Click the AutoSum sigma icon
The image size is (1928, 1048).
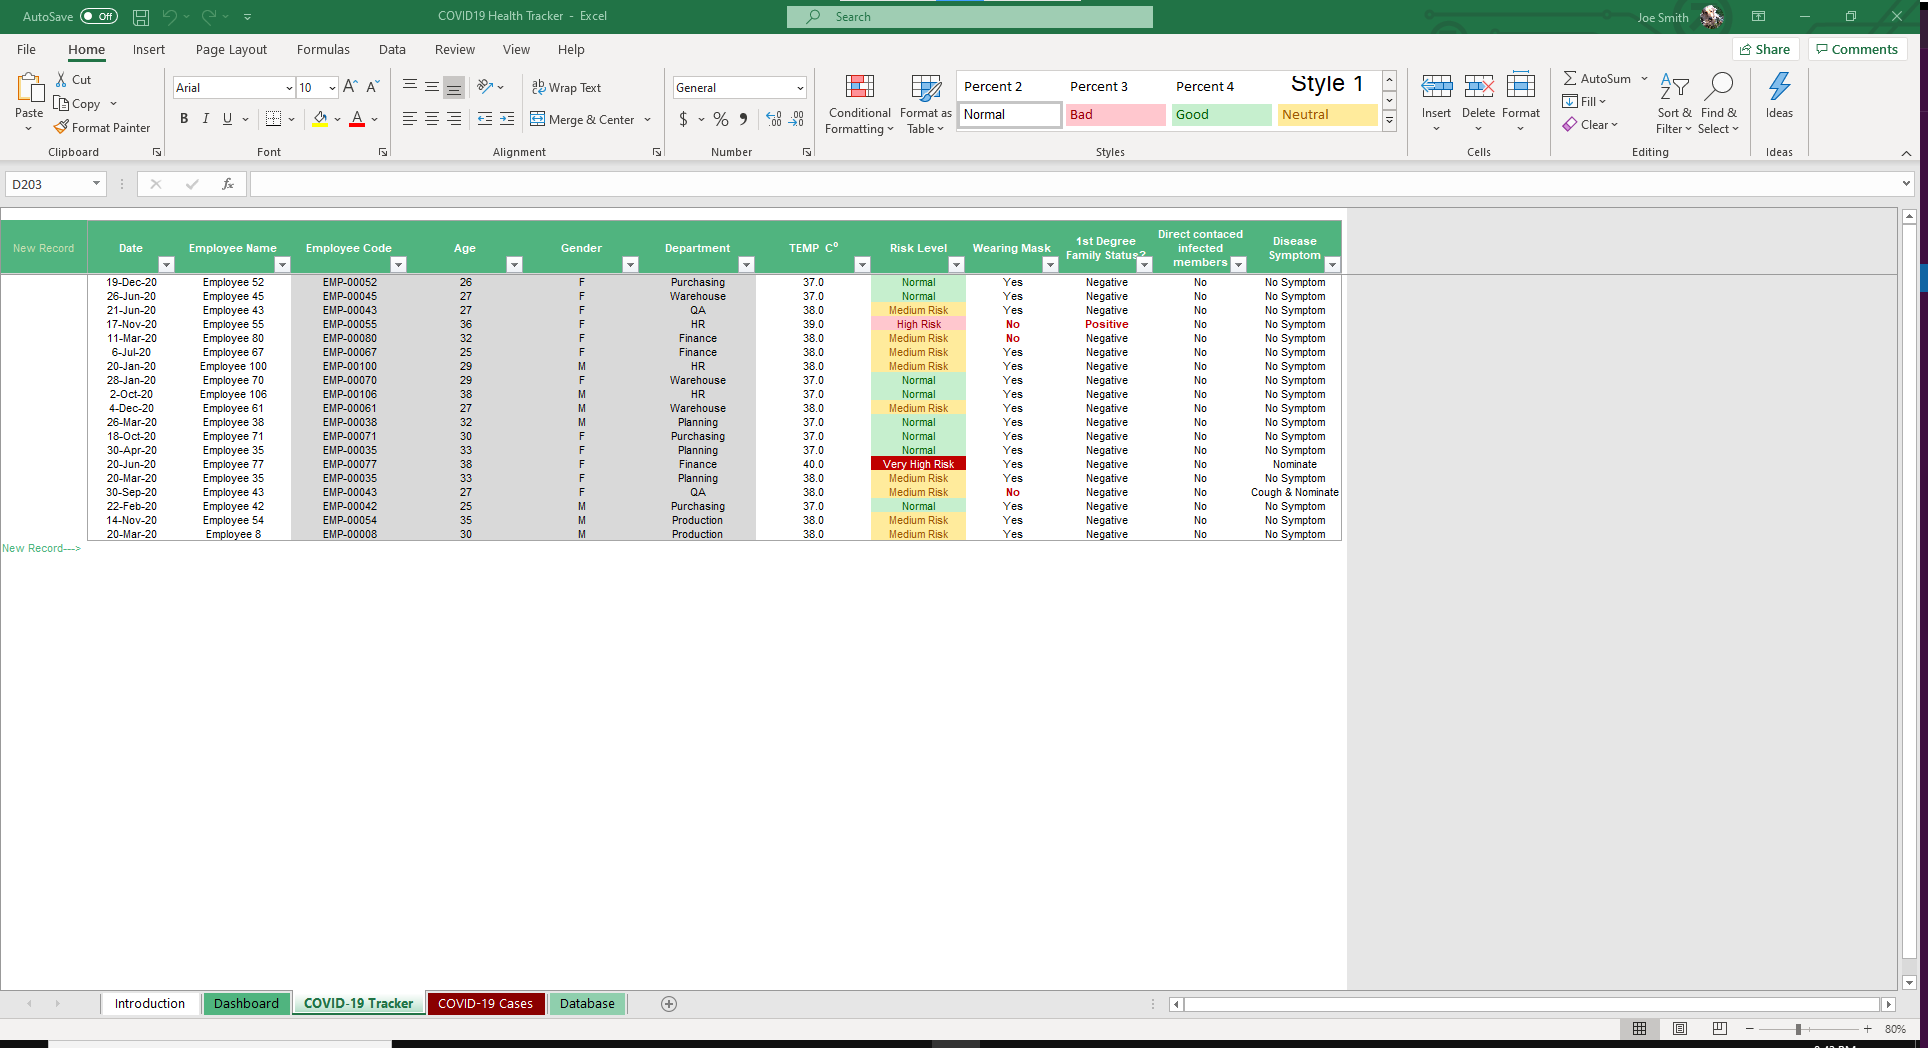[x=1570, y=78]
